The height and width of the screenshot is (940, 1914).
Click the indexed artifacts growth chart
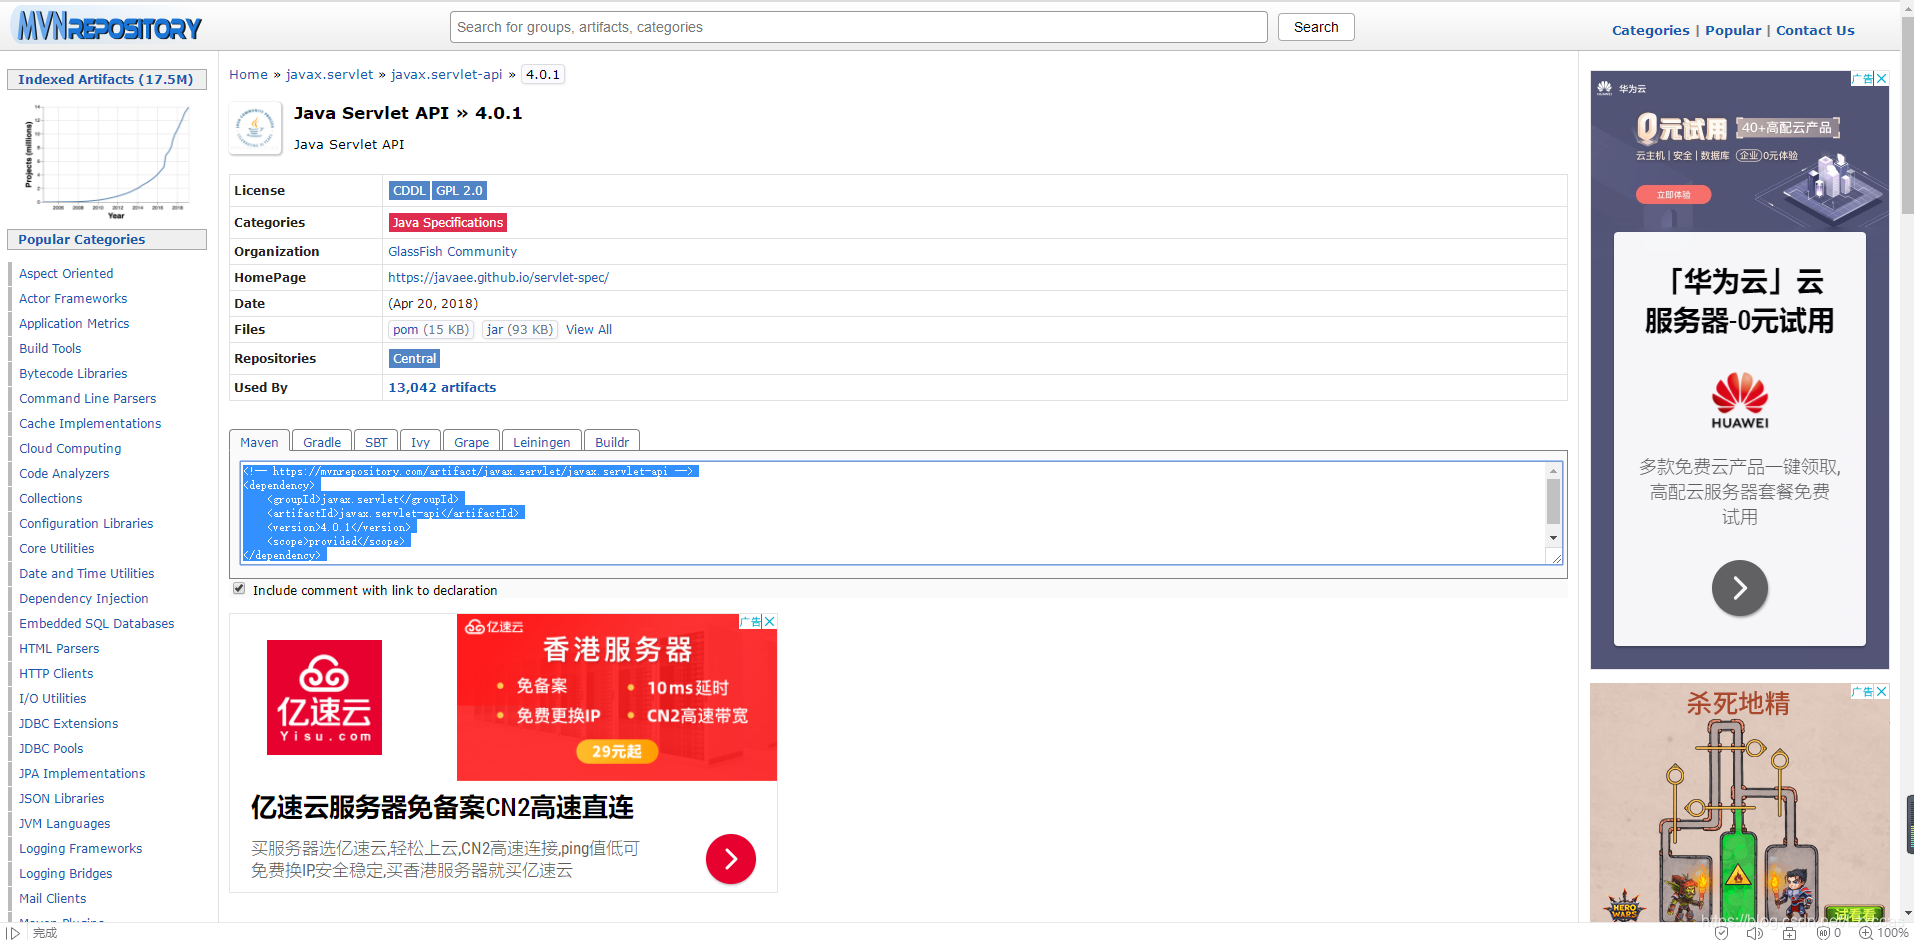click(x=107, y=160)
